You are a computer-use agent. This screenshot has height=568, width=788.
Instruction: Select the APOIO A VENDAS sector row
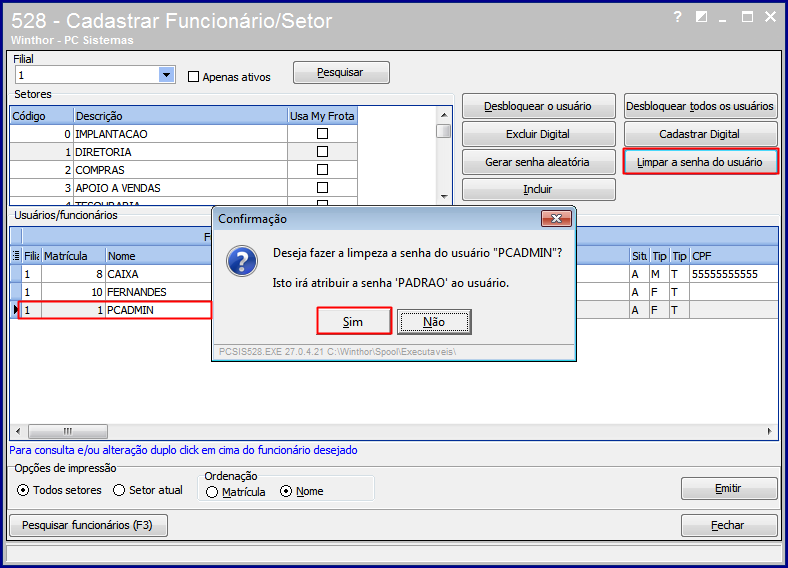(183, 188)
